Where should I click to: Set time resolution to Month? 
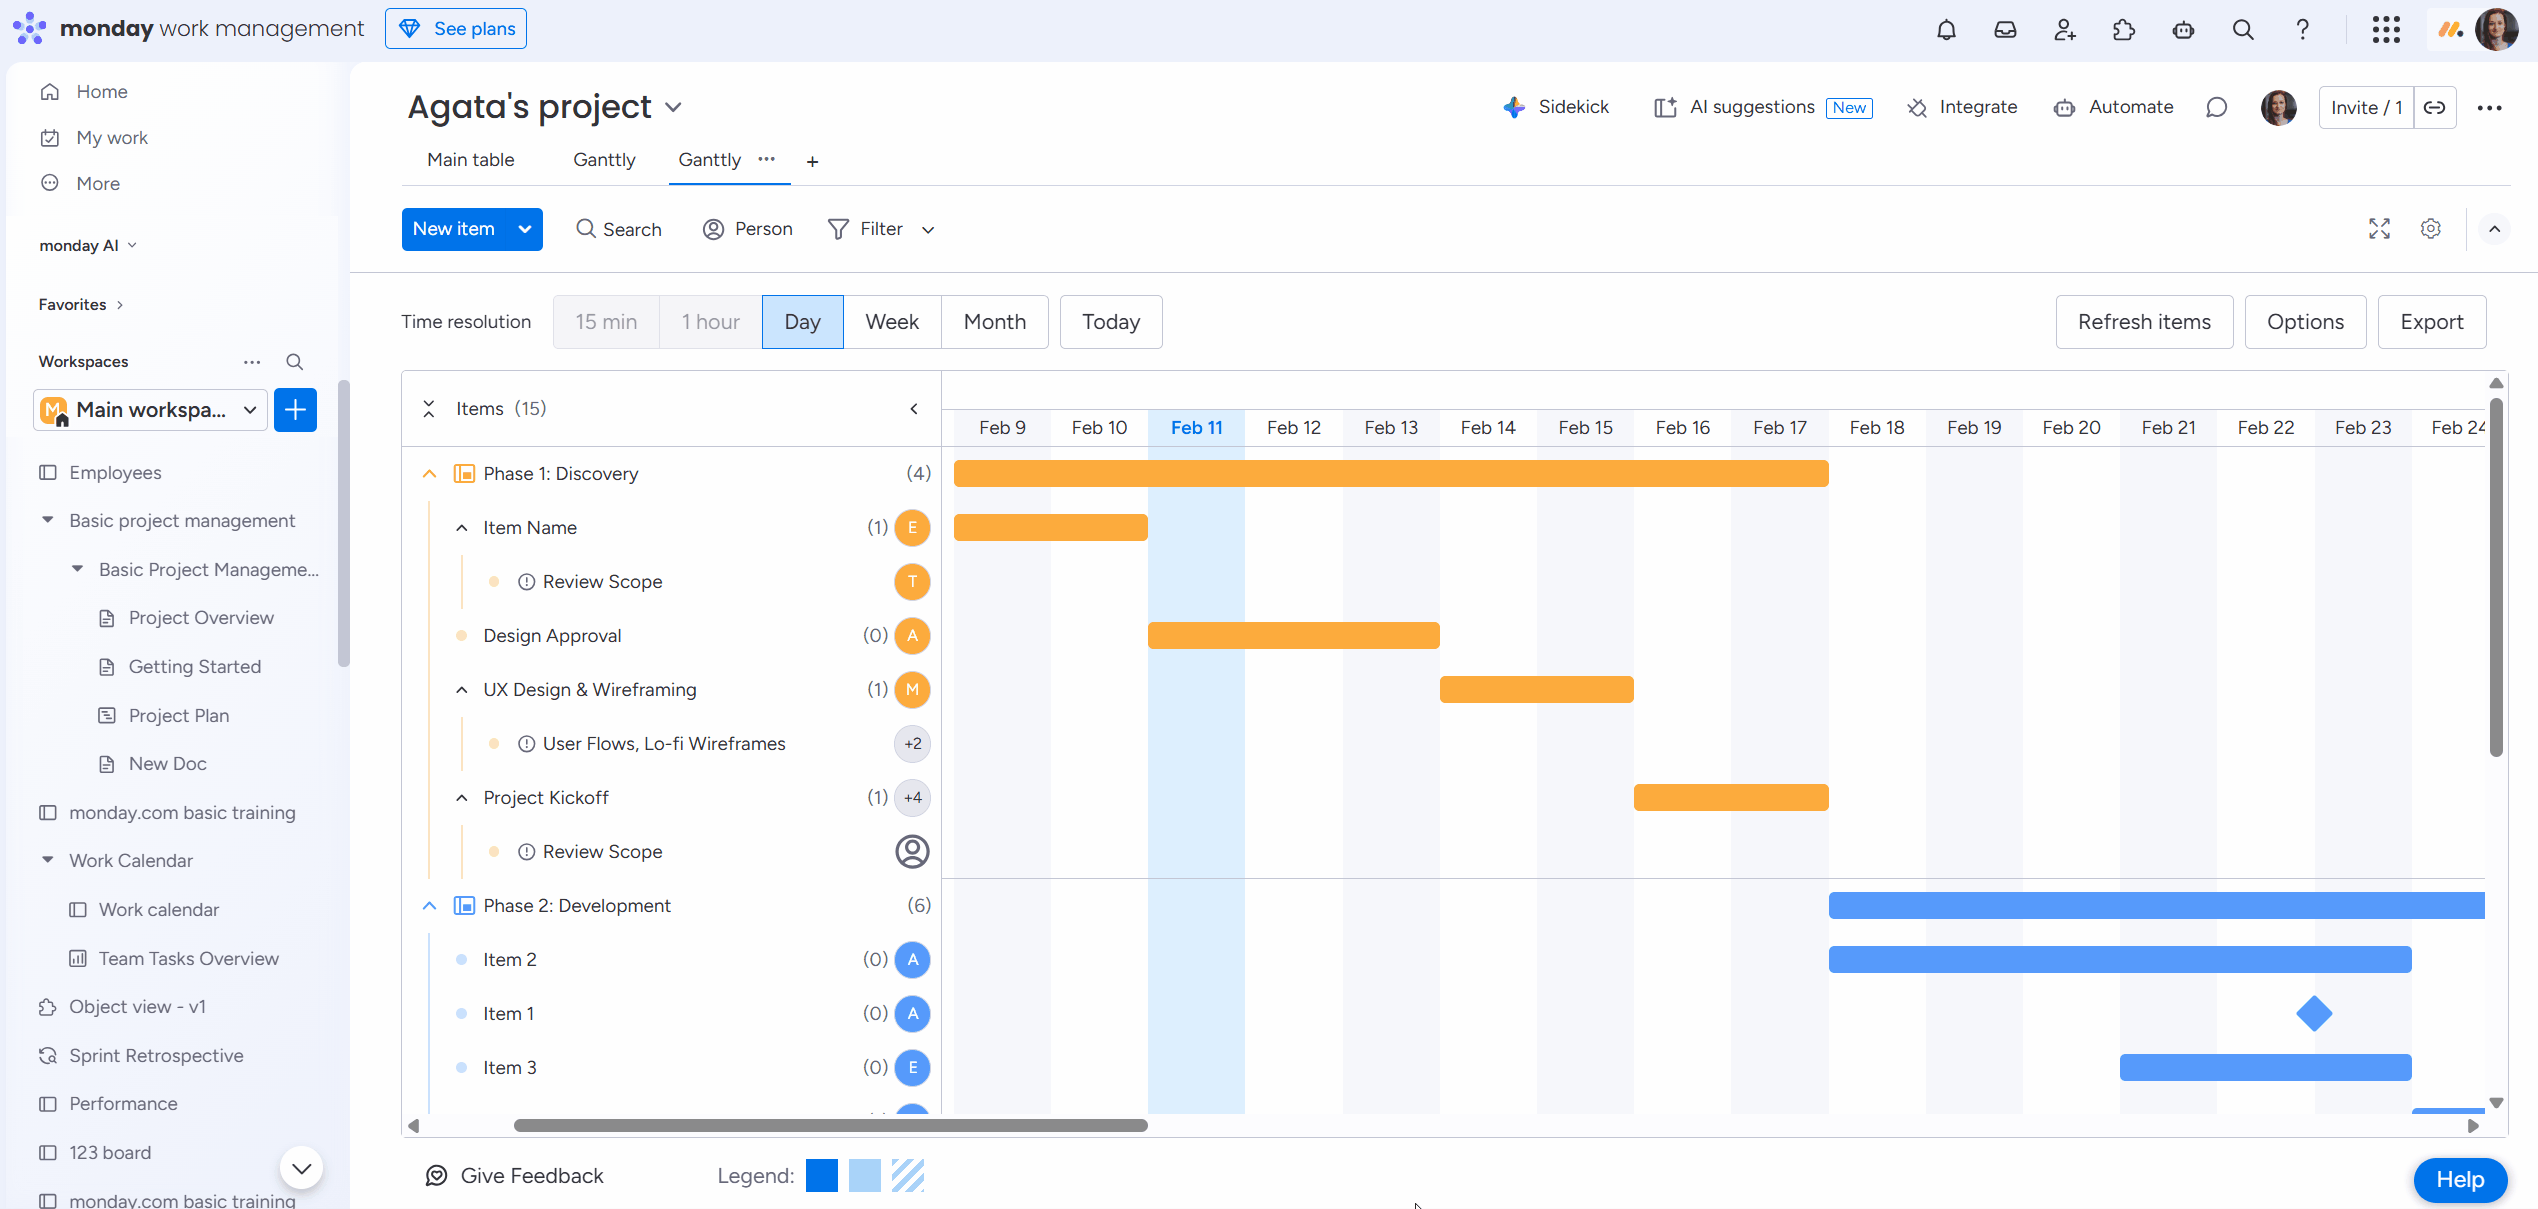tap(995, 322)
